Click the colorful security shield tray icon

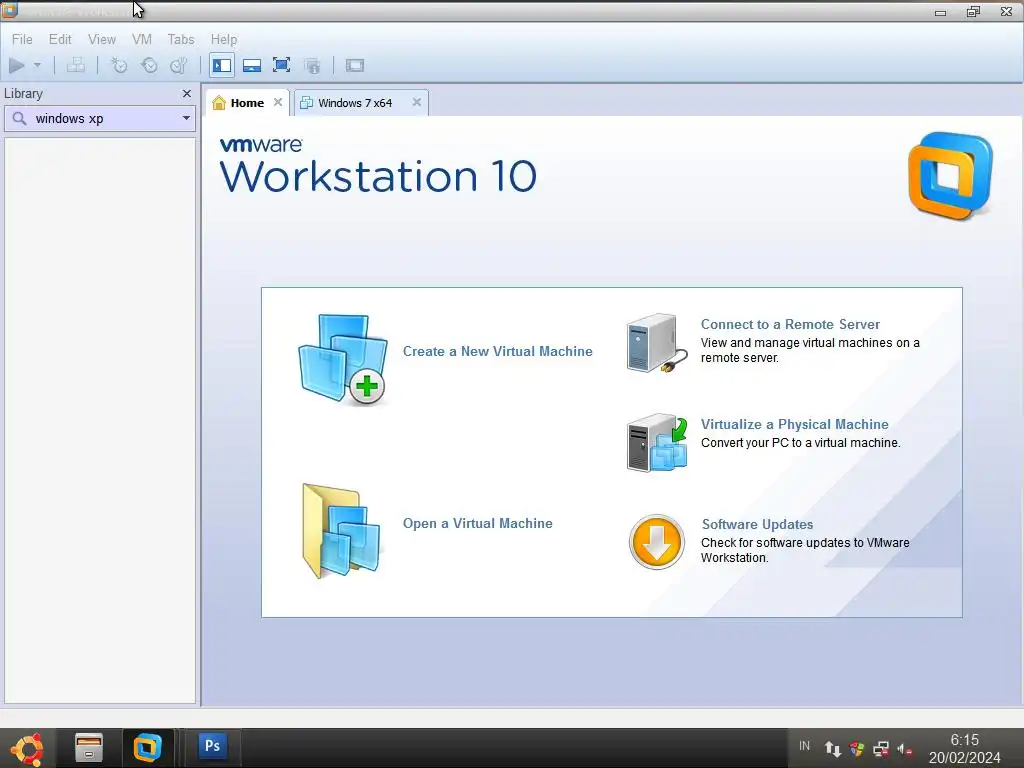[857, 748]
